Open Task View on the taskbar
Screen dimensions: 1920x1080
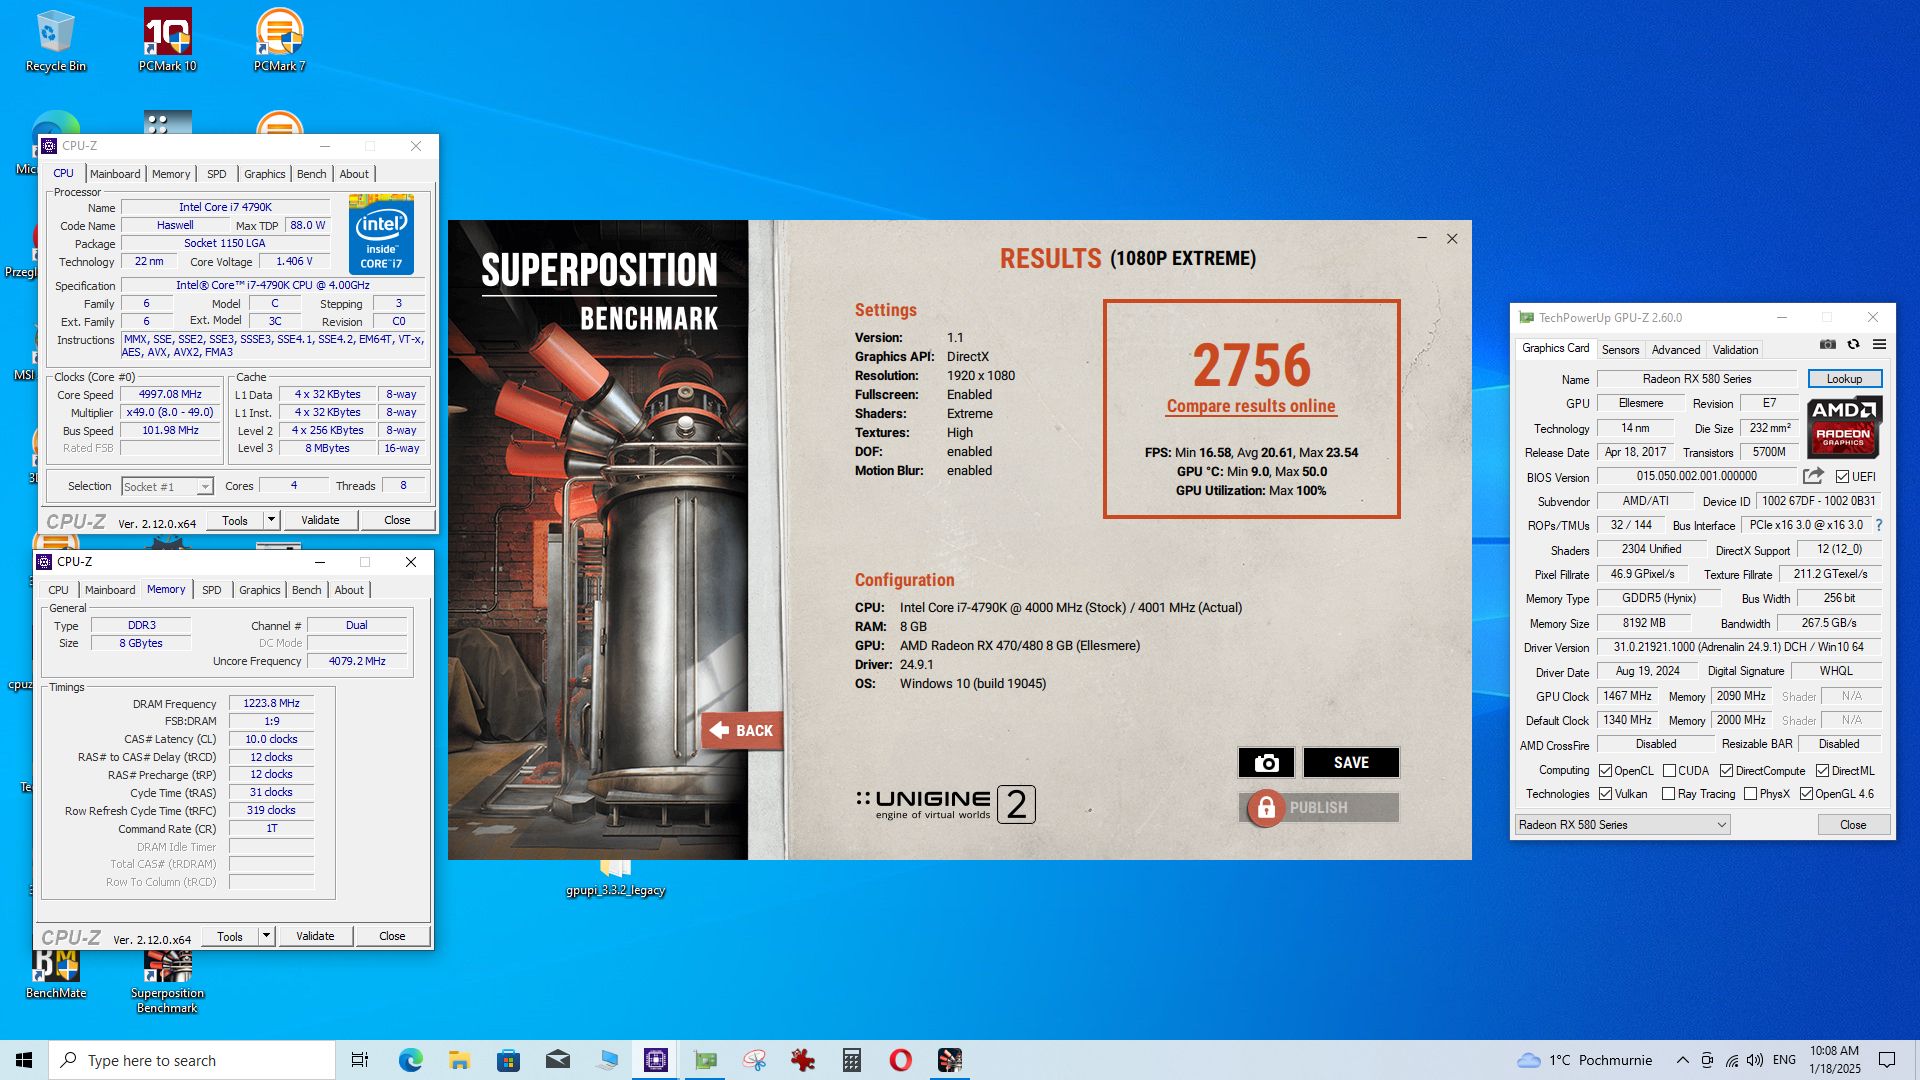(x=360, y=1060)
